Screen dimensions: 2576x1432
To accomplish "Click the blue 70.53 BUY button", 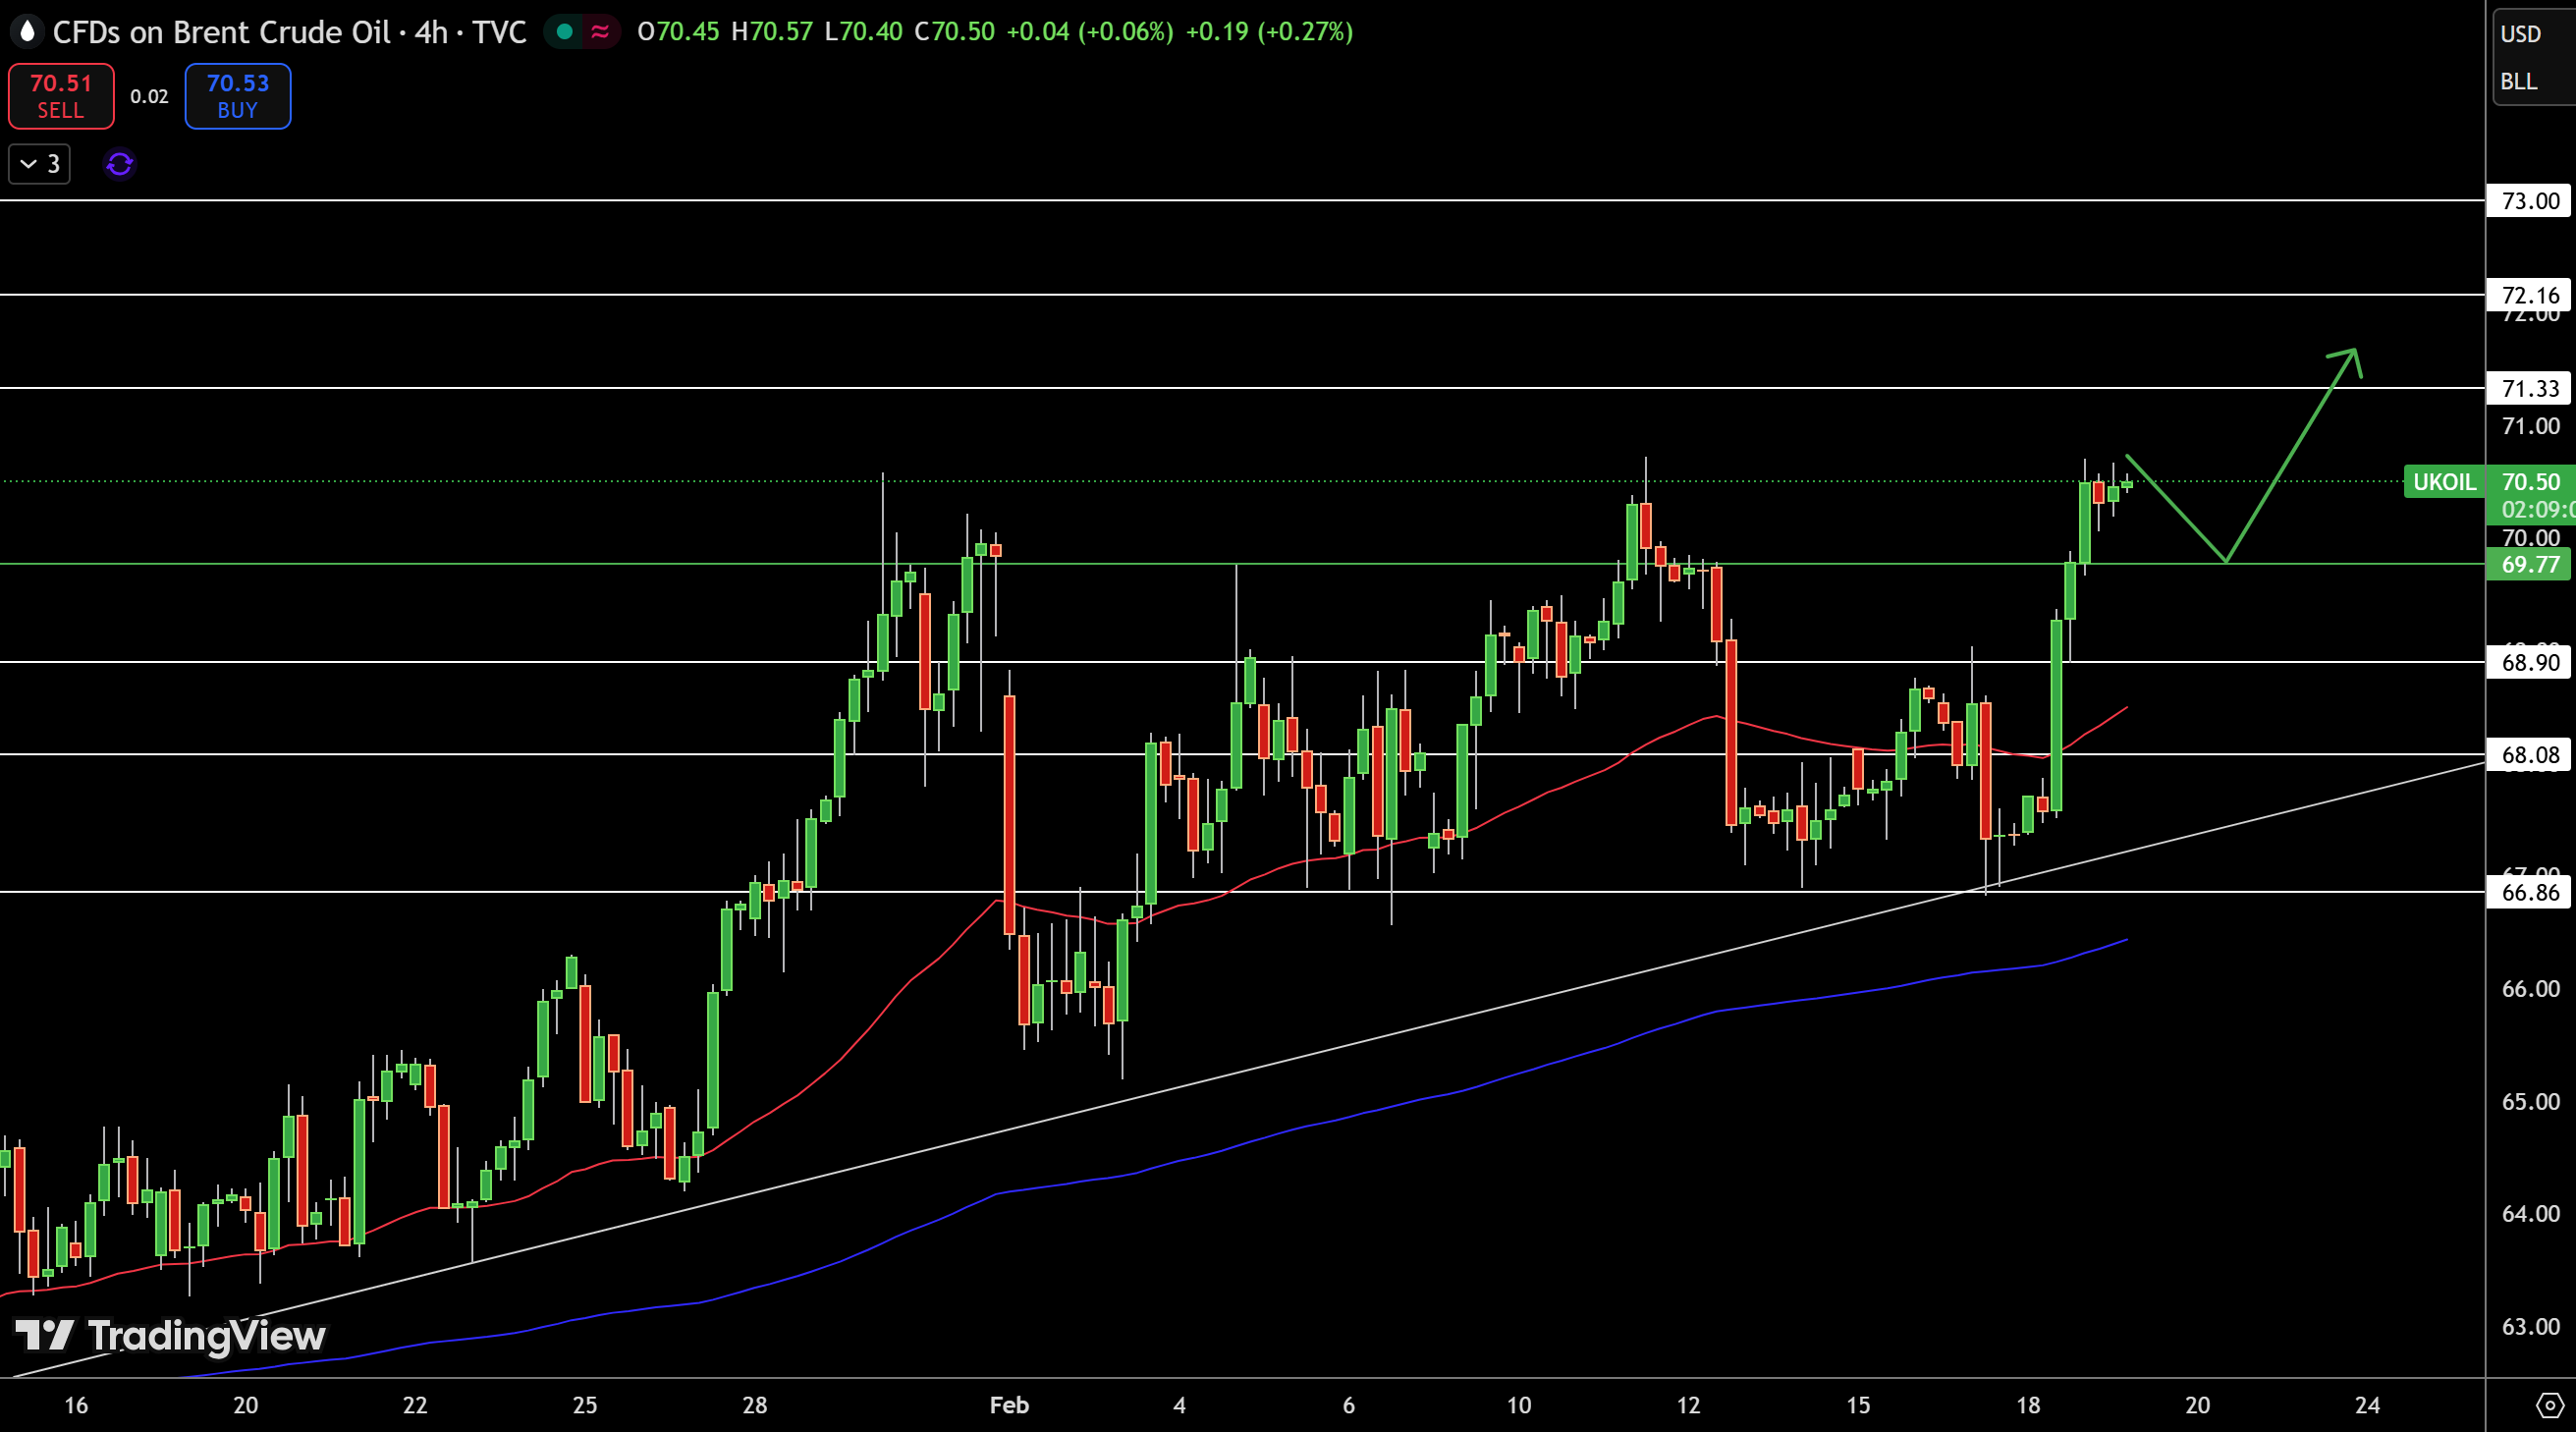I will (238, 96).
